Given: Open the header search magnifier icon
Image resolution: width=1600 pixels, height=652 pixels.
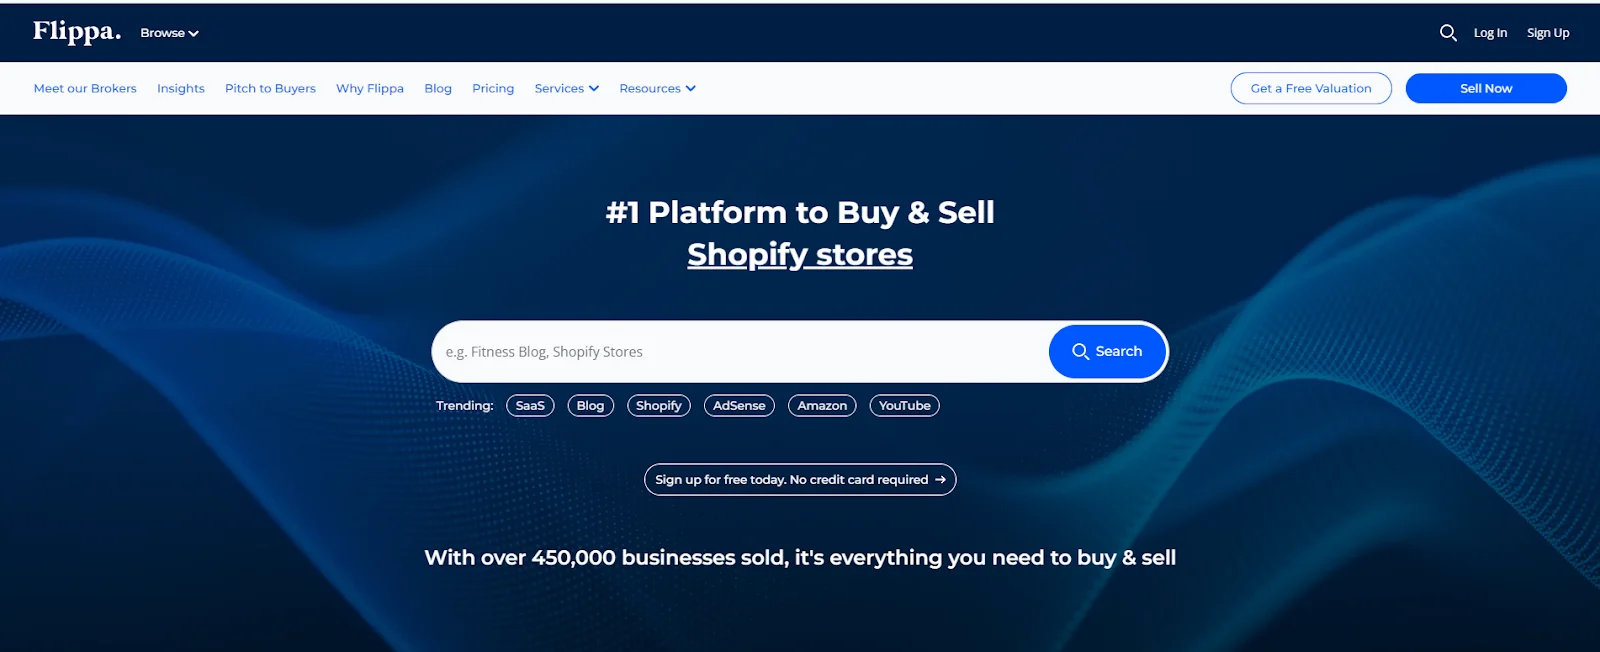Looking at the screenshot, I should [1447, 33].
